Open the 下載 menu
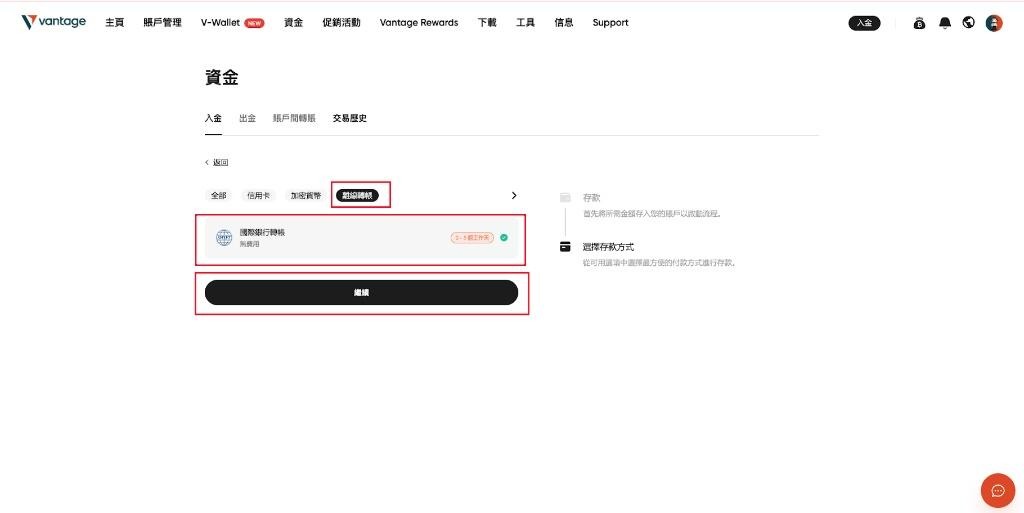 click(x=487, y=23)
